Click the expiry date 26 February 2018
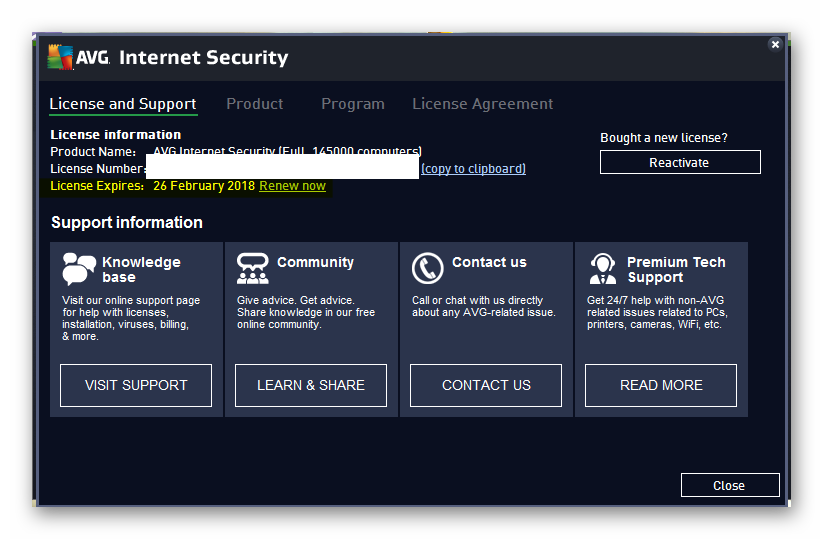 [204, 186]
